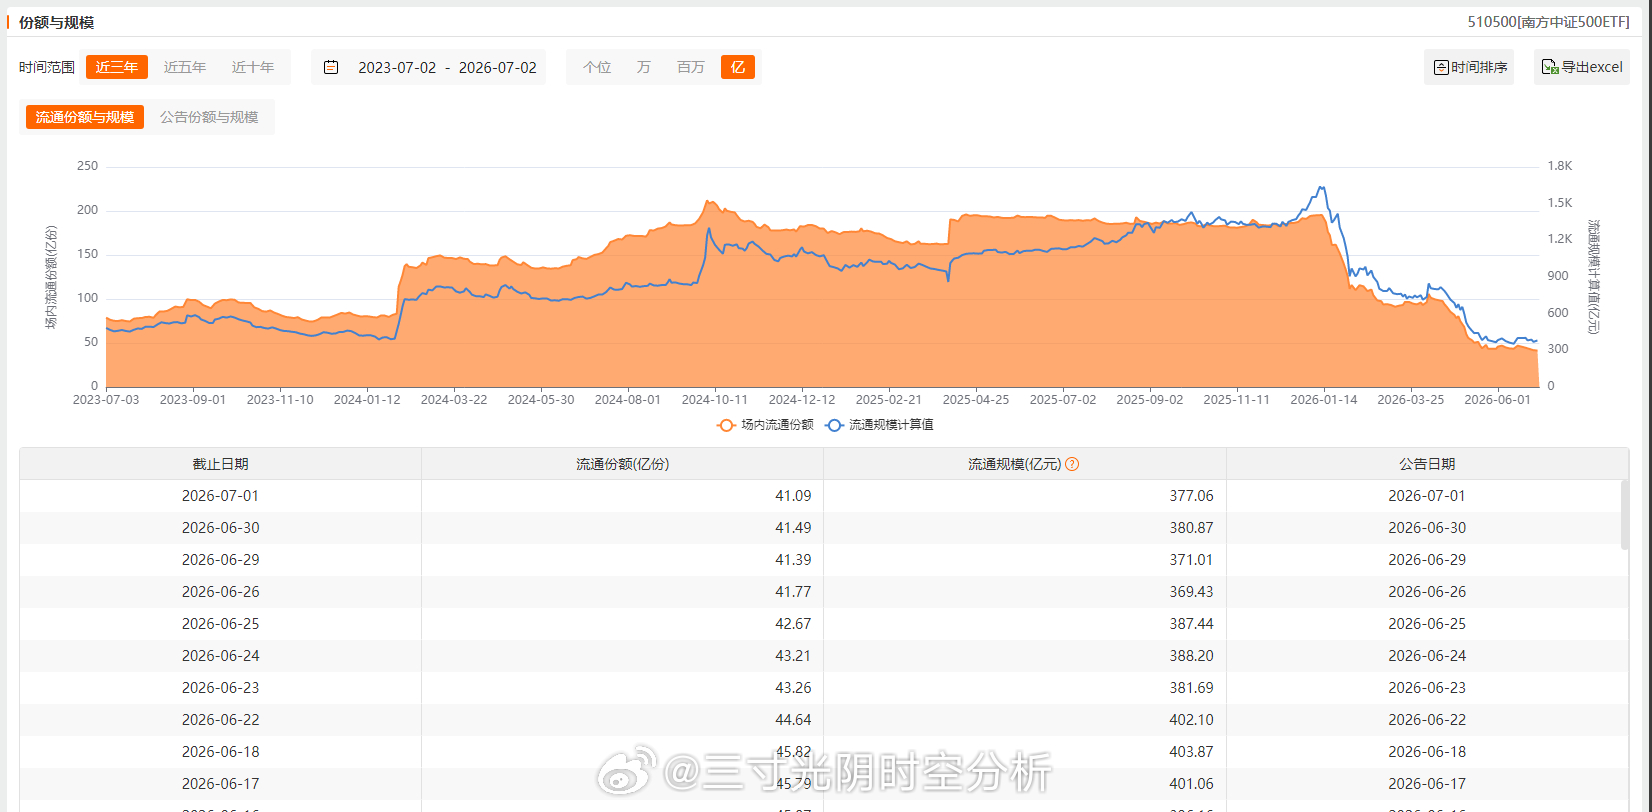Click the 导出excel button
Viewport: 1652px width, 812px height.
(x=1582, y=67)
